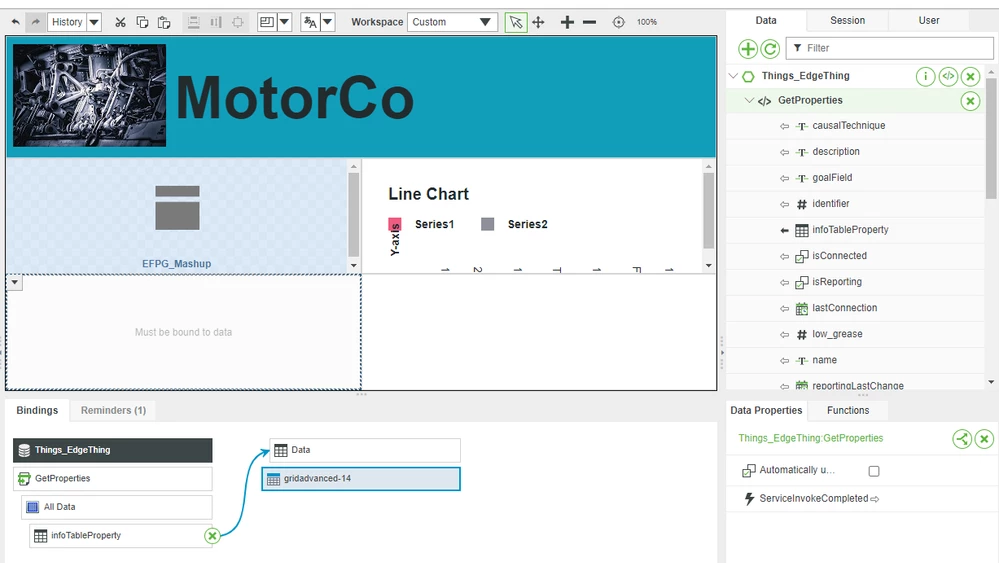Image resolution: width=999 pixels, height=563 pixels.
Task: Select the EFPG_Mashup contained mashup widget
Action: [177, 217]
